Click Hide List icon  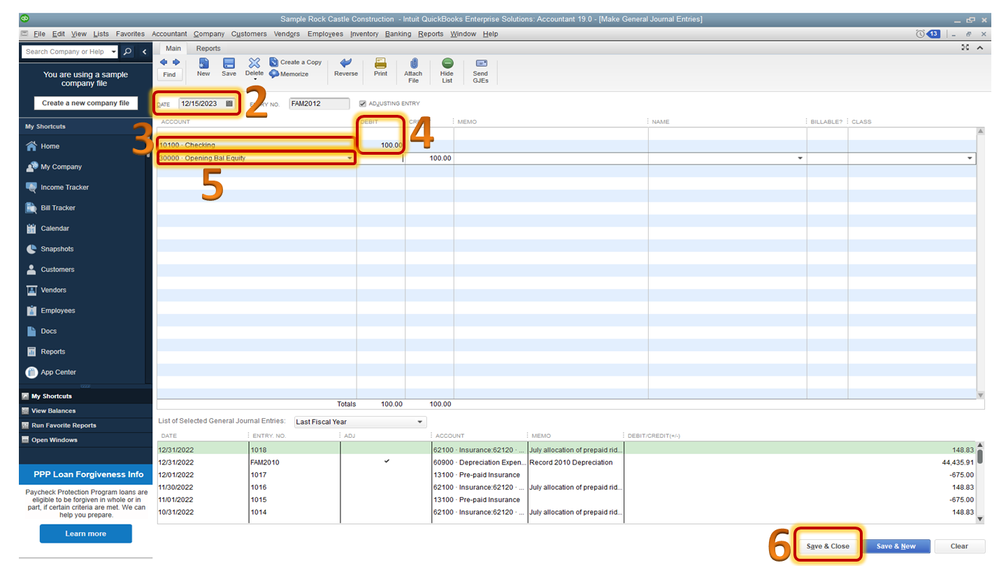[x=447, y=70]
